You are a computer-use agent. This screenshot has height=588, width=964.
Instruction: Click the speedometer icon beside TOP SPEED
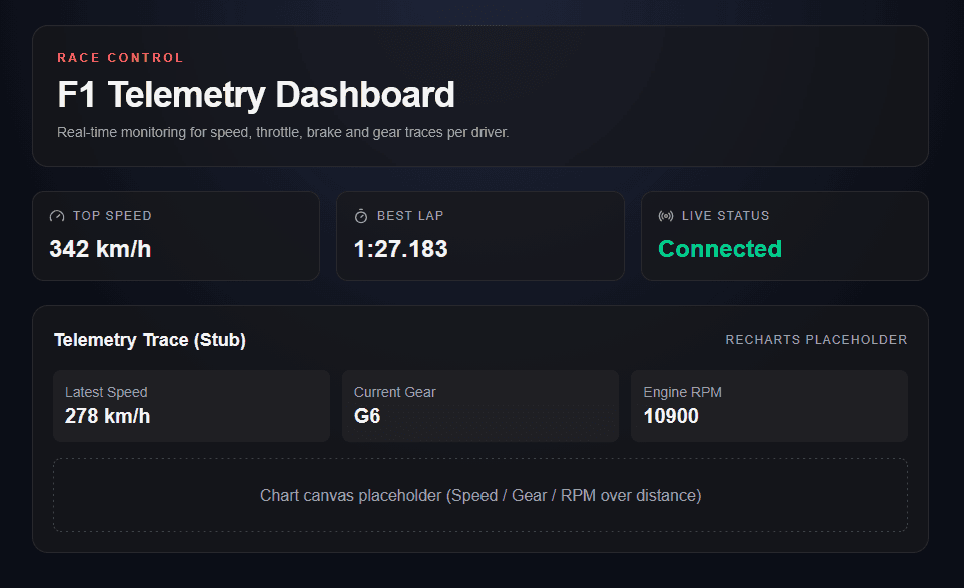pyautogui.click(x=57, y=215)
